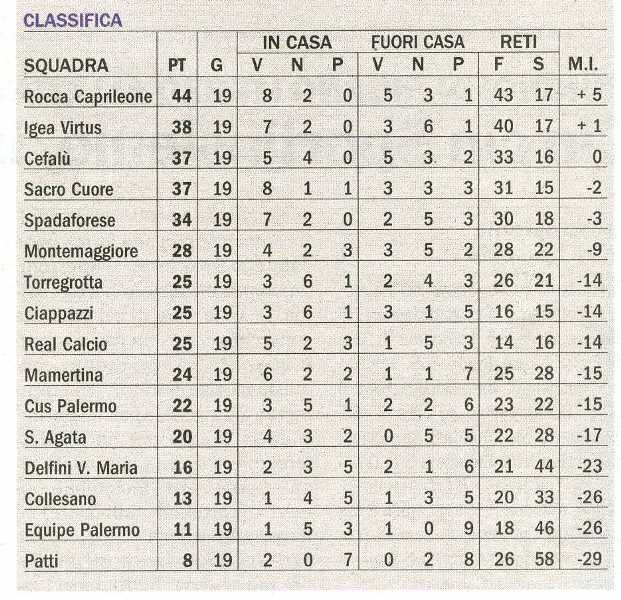Select the Spadaforese team name

(70, 221)
